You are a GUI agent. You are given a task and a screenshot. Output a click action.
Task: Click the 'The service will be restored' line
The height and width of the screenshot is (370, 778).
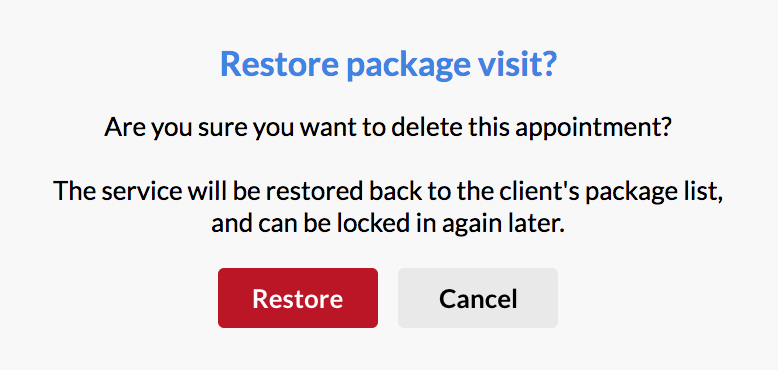388,191
